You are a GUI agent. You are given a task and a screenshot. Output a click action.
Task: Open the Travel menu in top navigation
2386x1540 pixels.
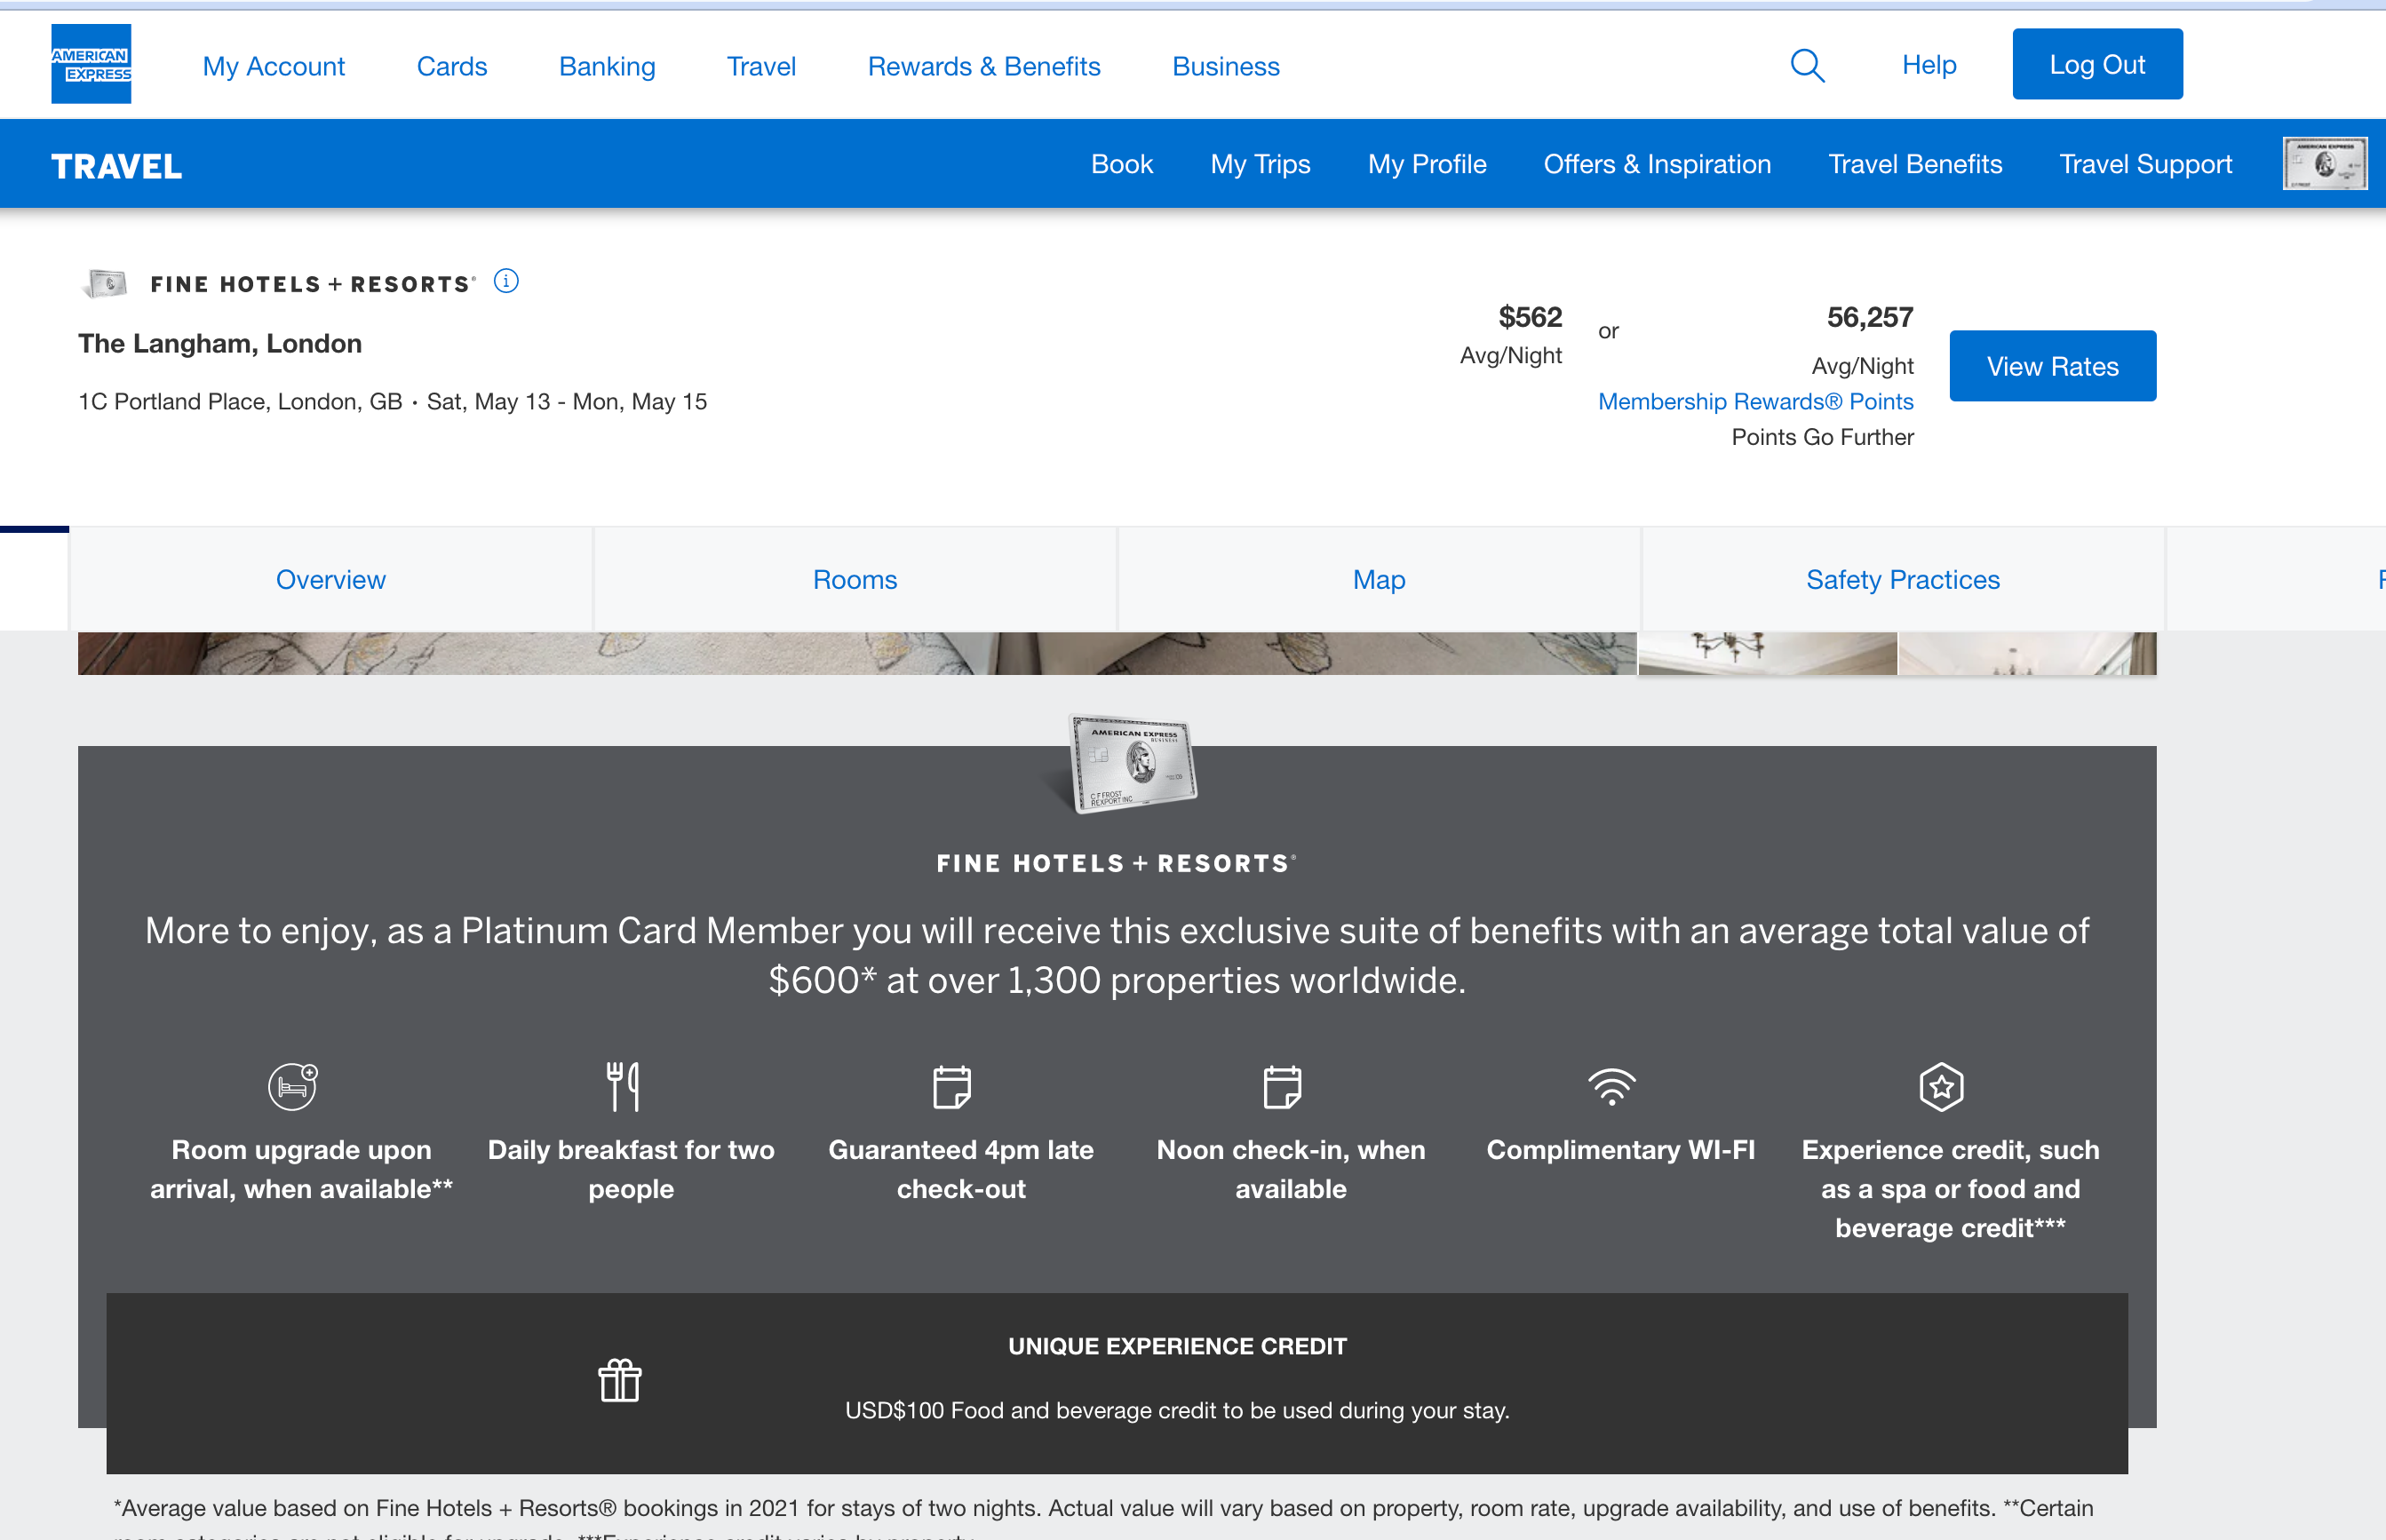(x=761, y=66)
